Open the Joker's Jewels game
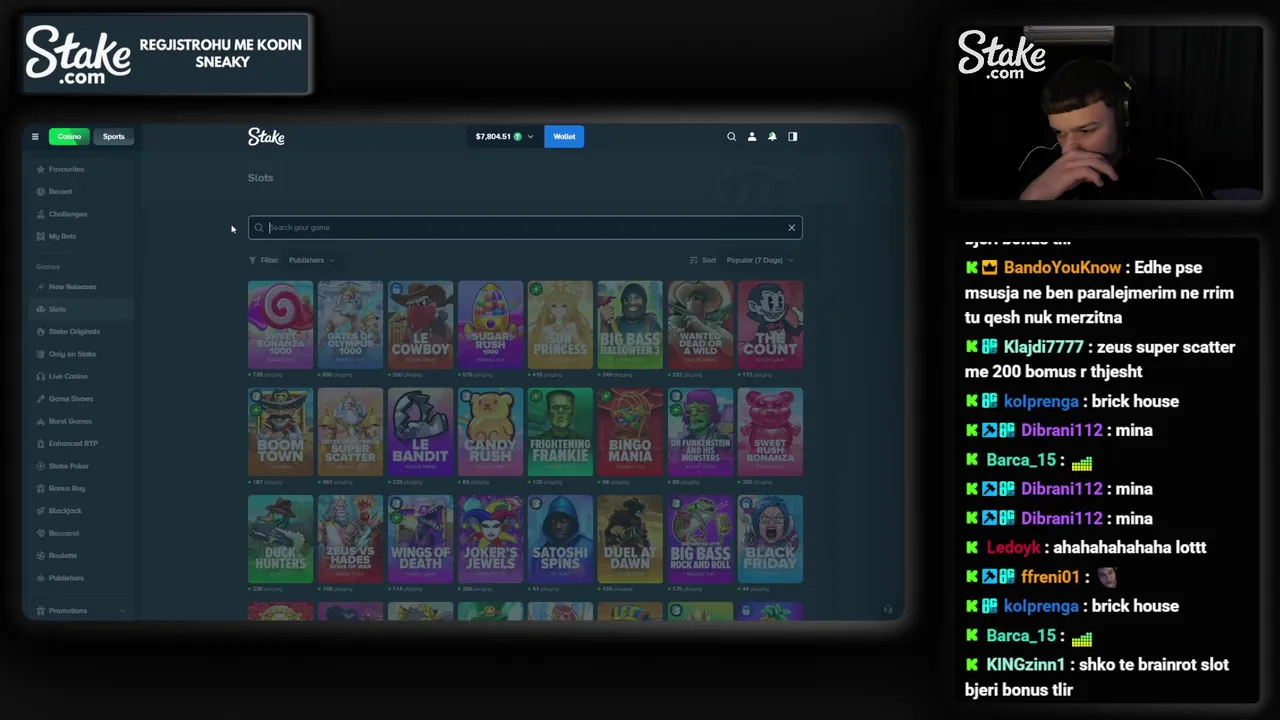The width and height of the screenshot is (1280, 720). coord(490,539)
